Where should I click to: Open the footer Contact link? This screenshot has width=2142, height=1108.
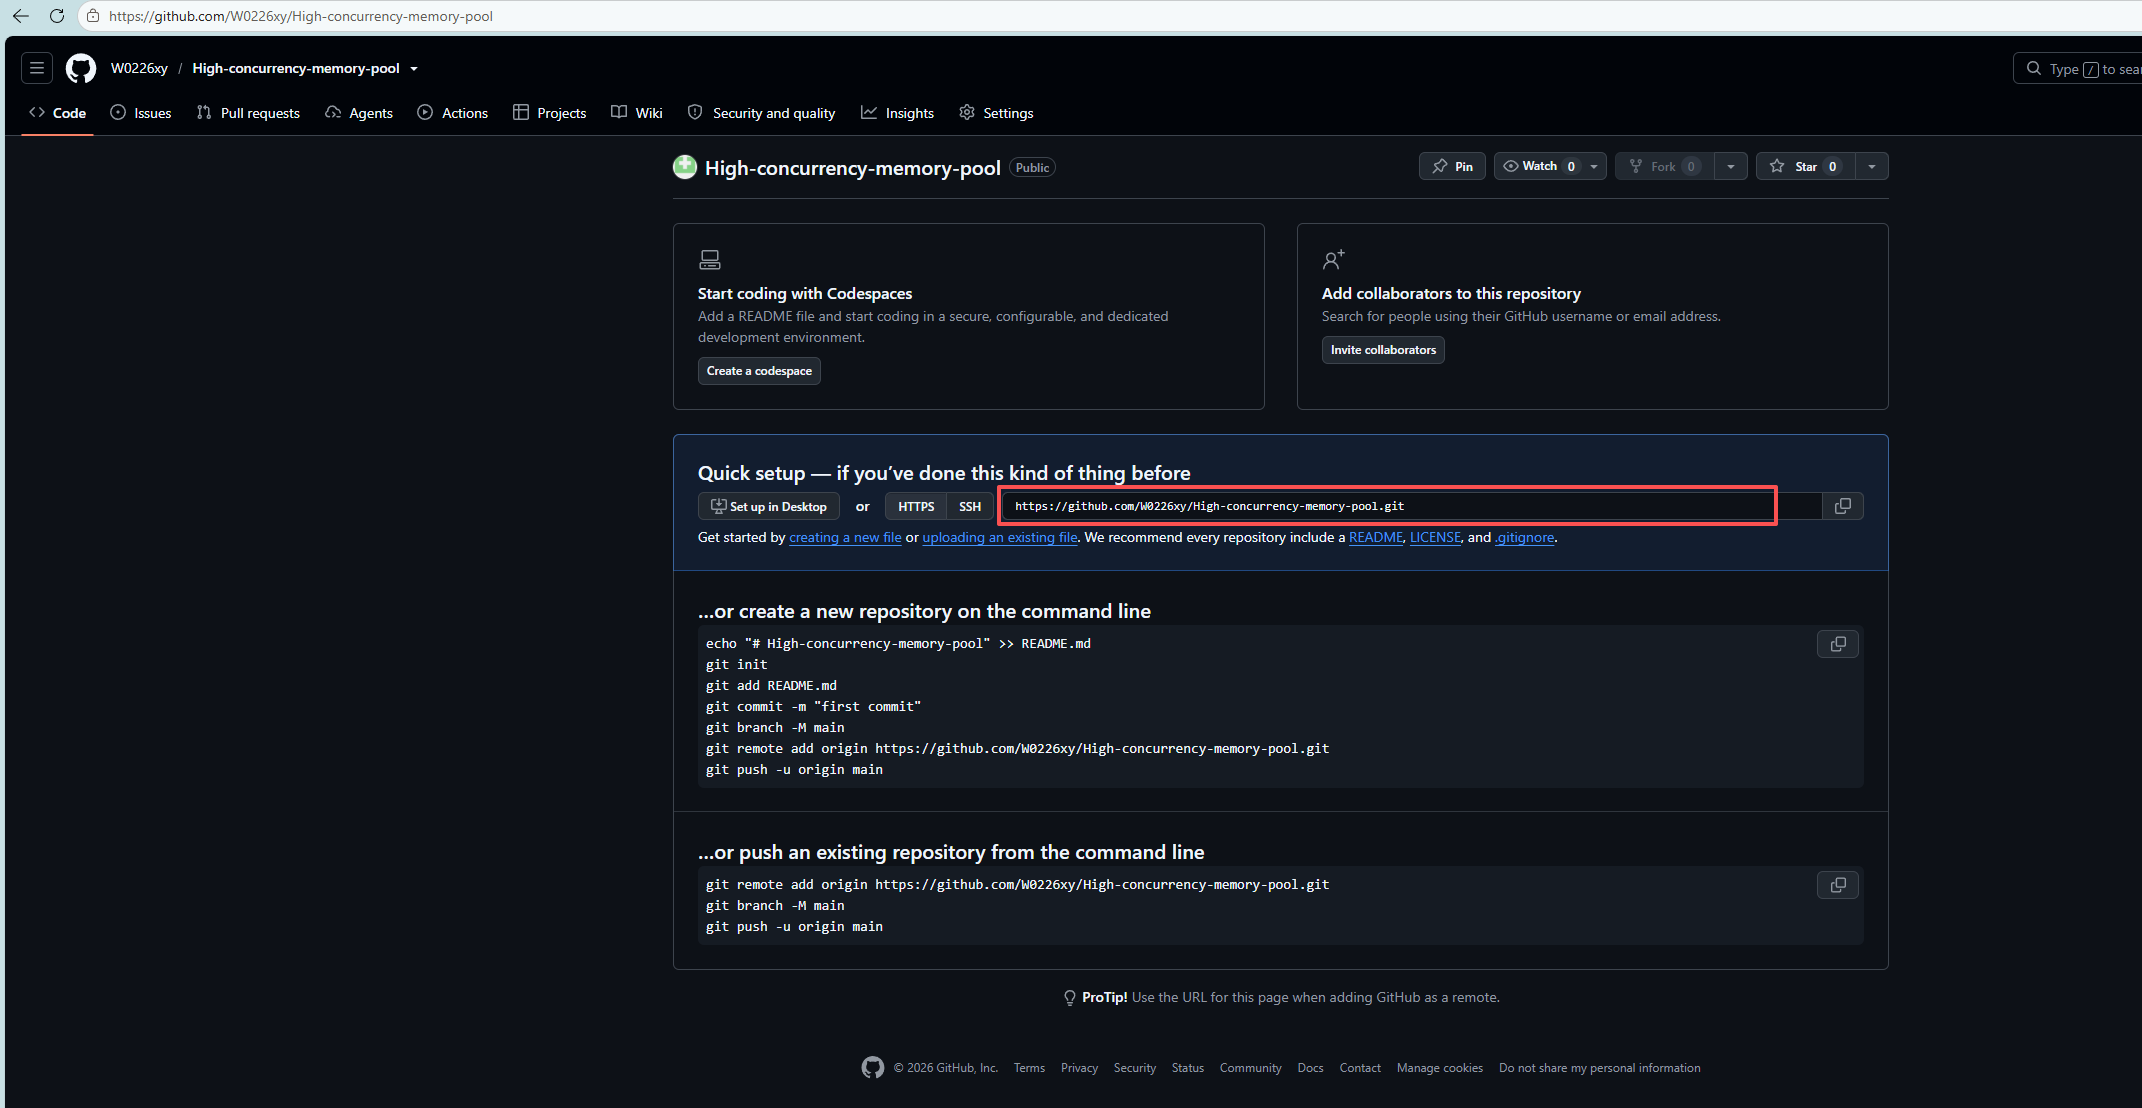[1360, 1068]
